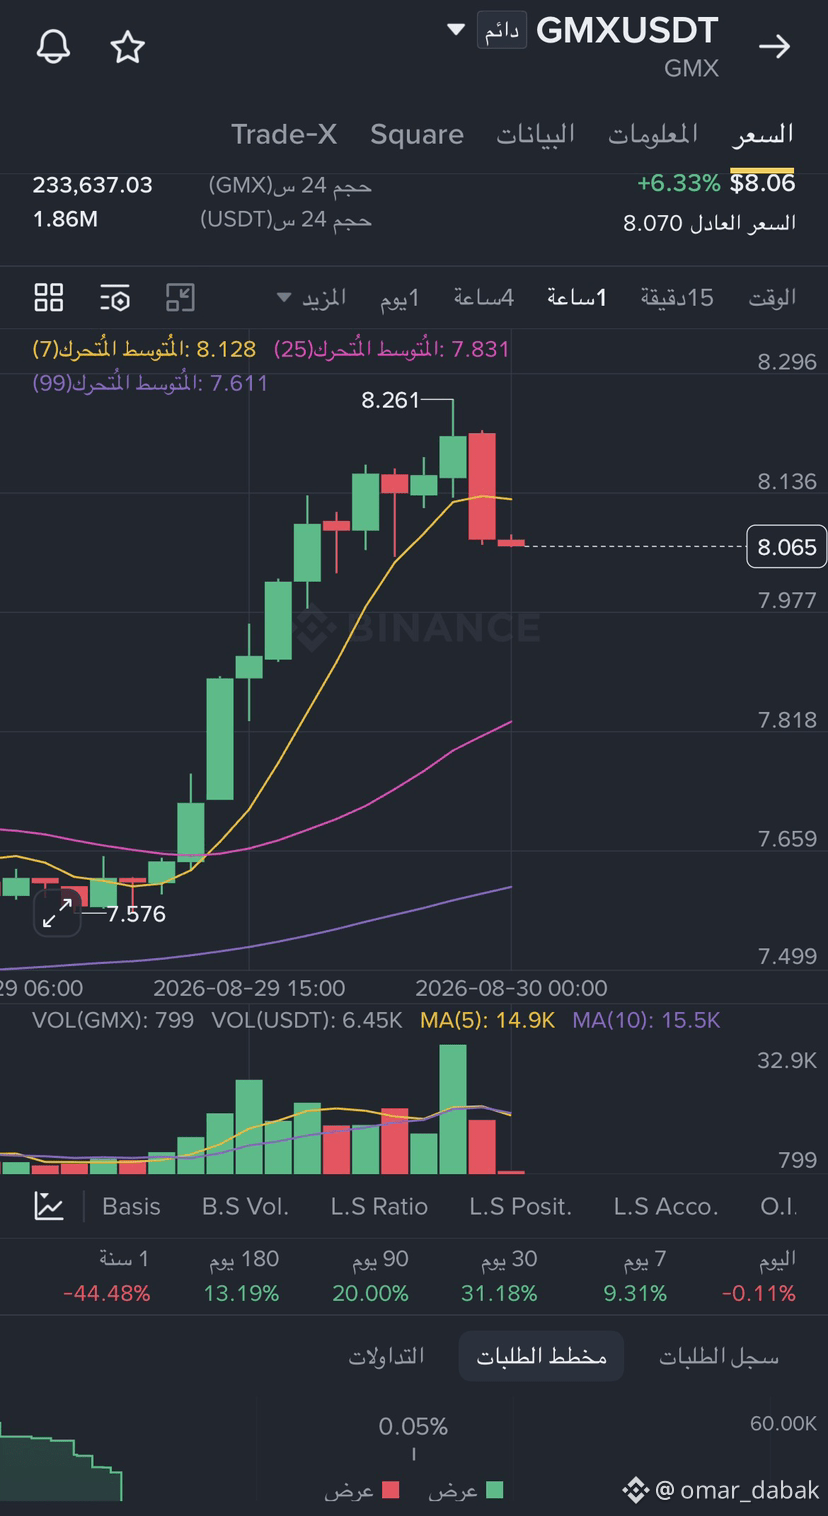The height and width of the screenshot is (1516, 828).
Task: Select the L.S Posit. indicator
Action: pyautogui.click(x=521, y=1207)
